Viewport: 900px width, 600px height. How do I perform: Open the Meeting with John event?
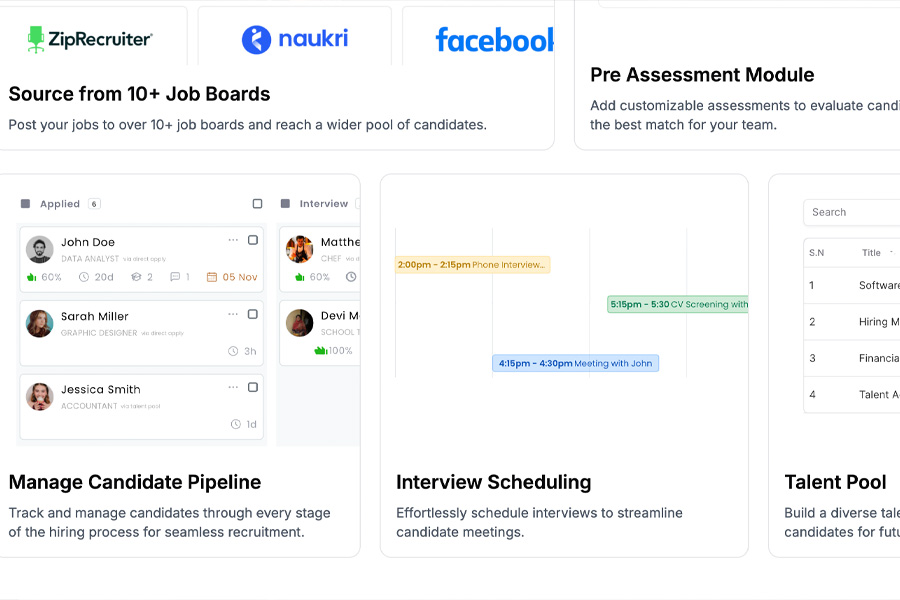[575, 363]
